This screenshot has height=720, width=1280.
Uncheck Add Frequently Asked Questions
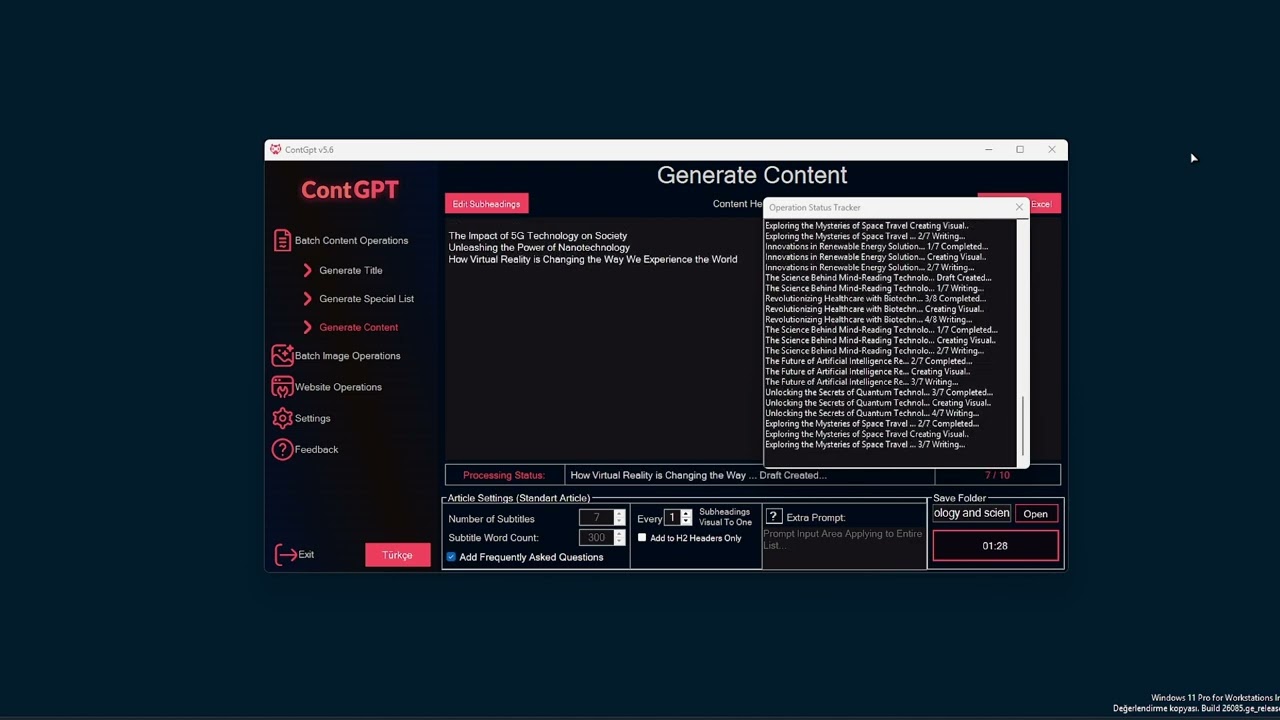pyautogui.click(x=451, y=557)
